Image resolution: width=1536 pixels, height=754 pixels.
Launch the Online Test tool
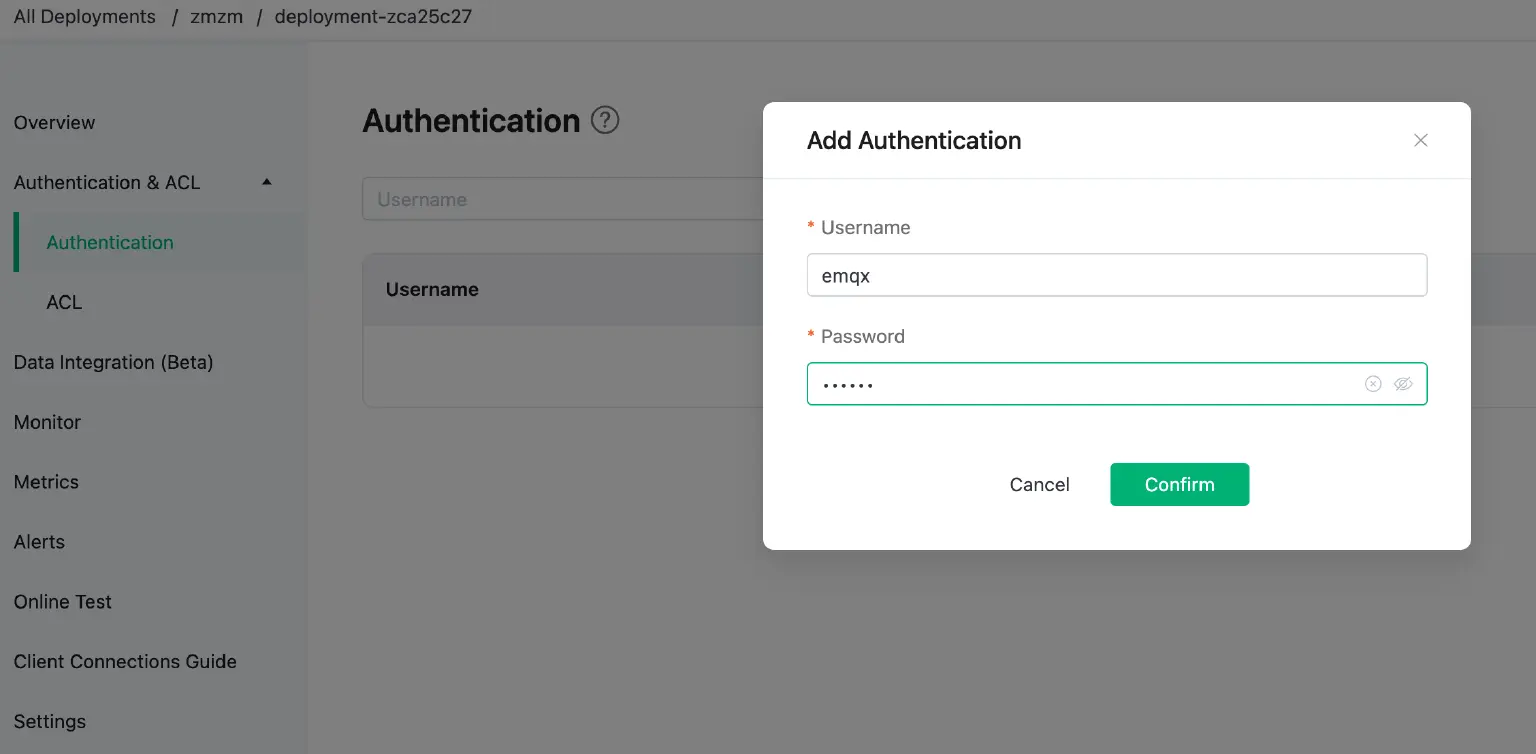pyautogui.click(x=62, y=602)
